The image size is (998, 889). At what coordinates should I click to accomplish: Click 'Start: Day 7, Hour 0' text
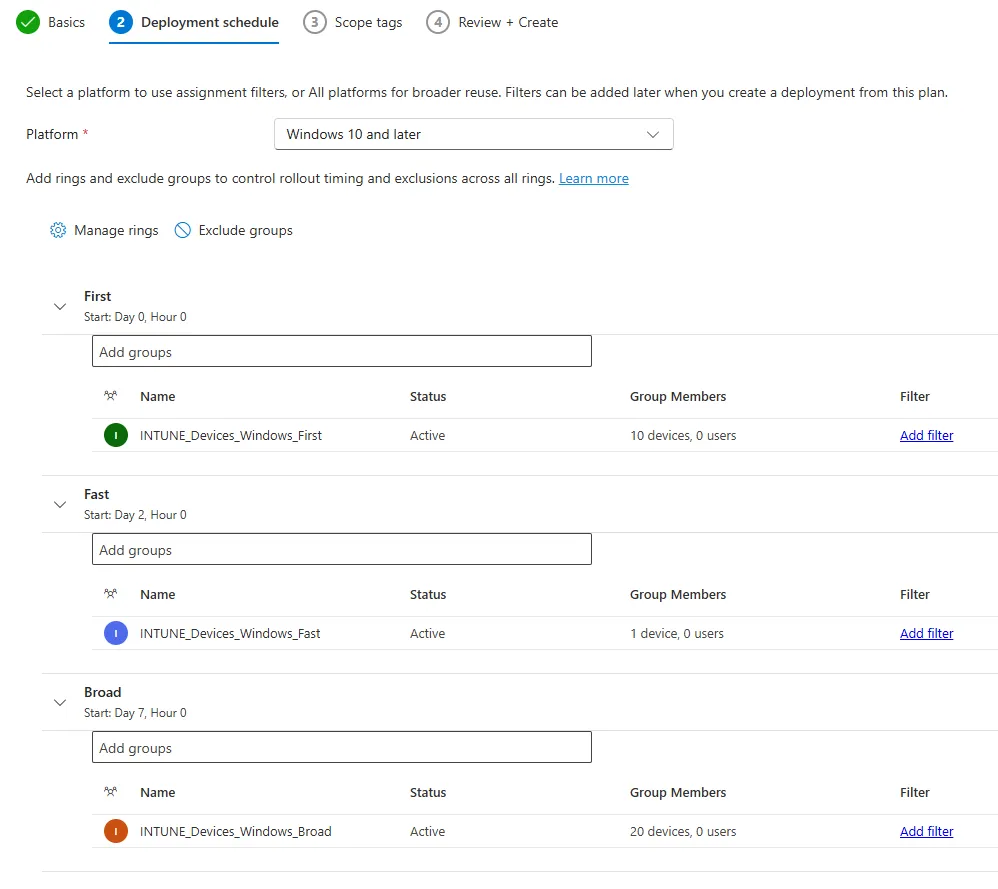click(x=135, y=713)
